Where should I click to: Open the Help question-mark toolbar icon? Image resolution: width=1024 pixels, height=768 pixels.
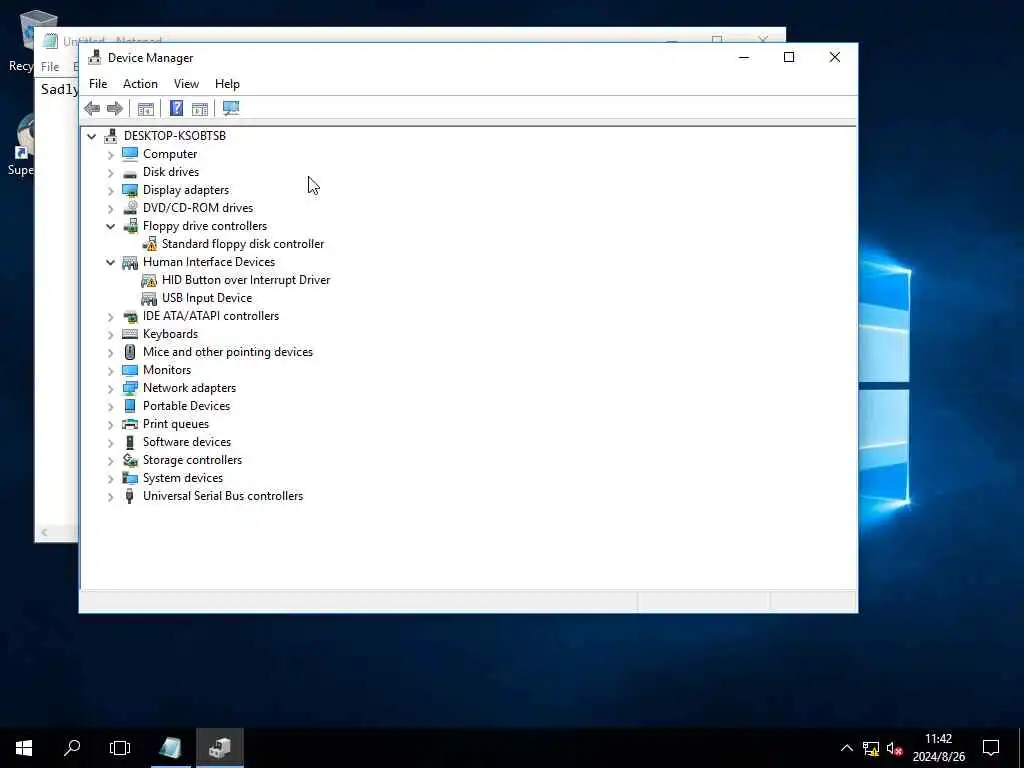point(176,108)
